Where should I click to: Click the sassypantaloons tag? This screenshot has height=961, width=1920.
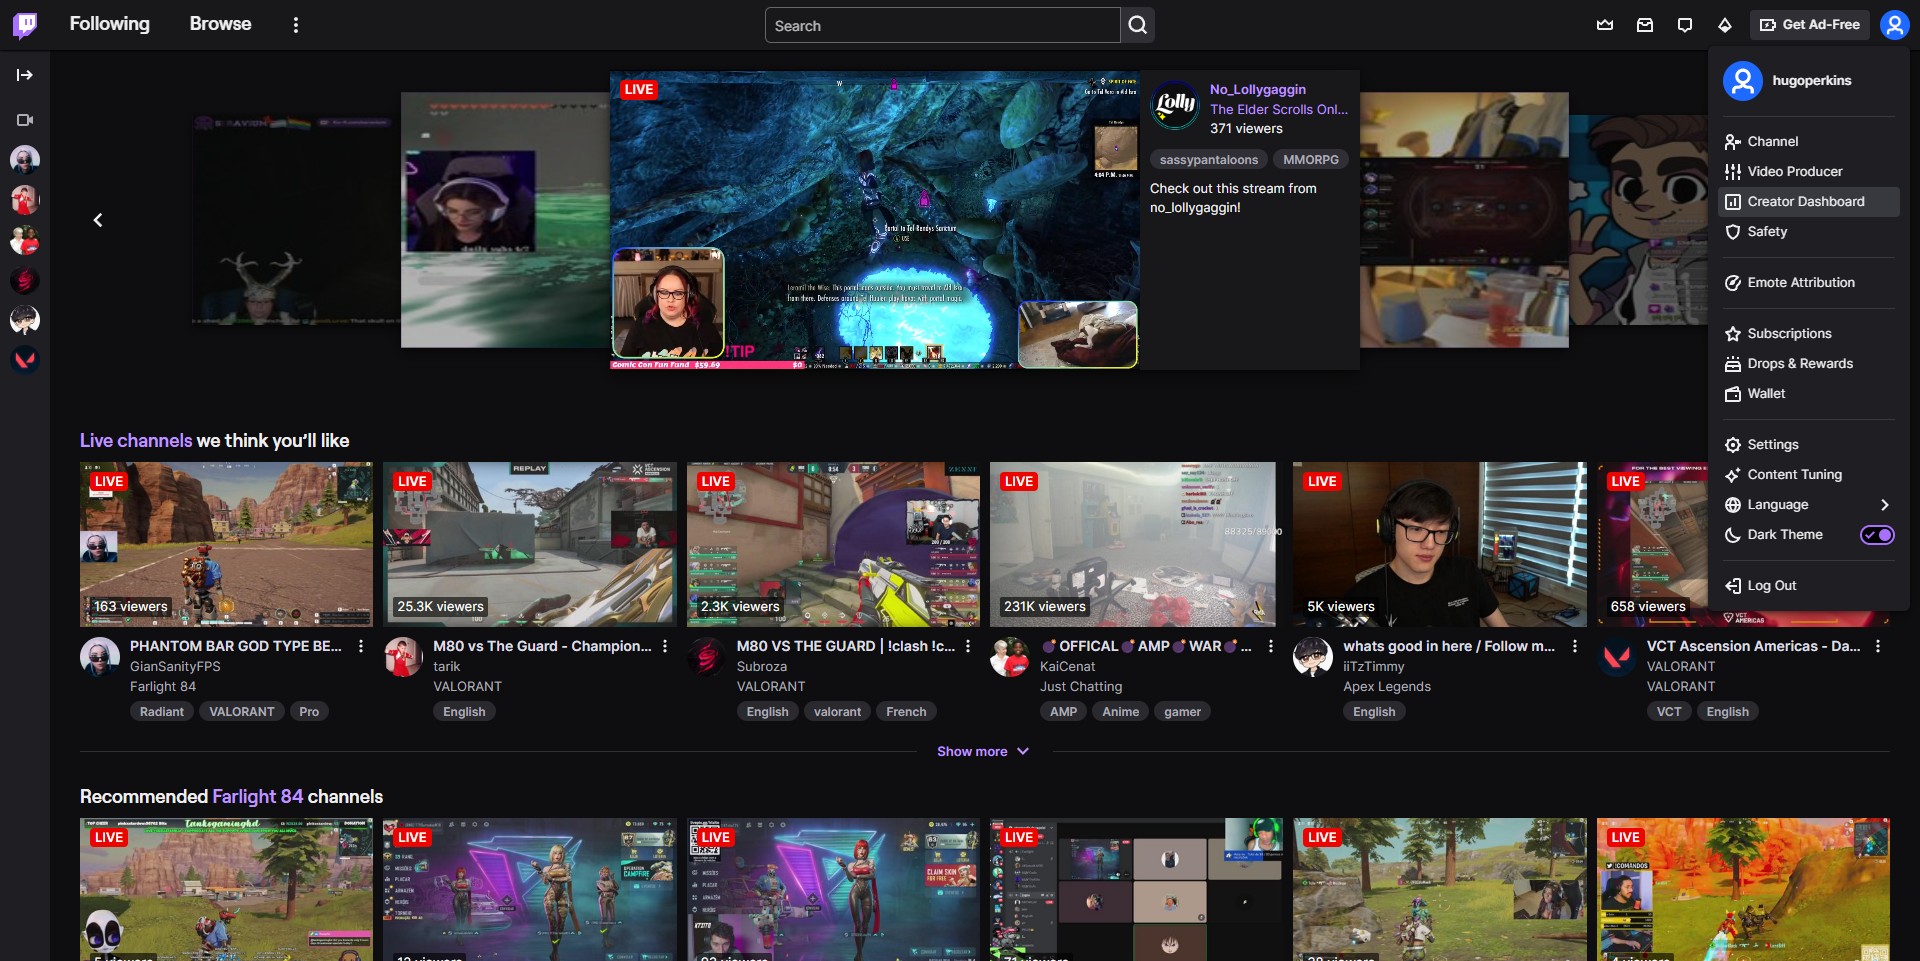pos(1209,160)
